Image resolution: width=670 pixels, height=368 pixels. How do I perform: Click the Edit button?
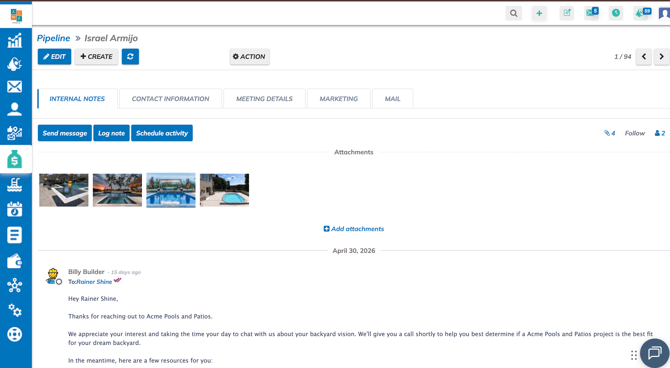point(54,56)
